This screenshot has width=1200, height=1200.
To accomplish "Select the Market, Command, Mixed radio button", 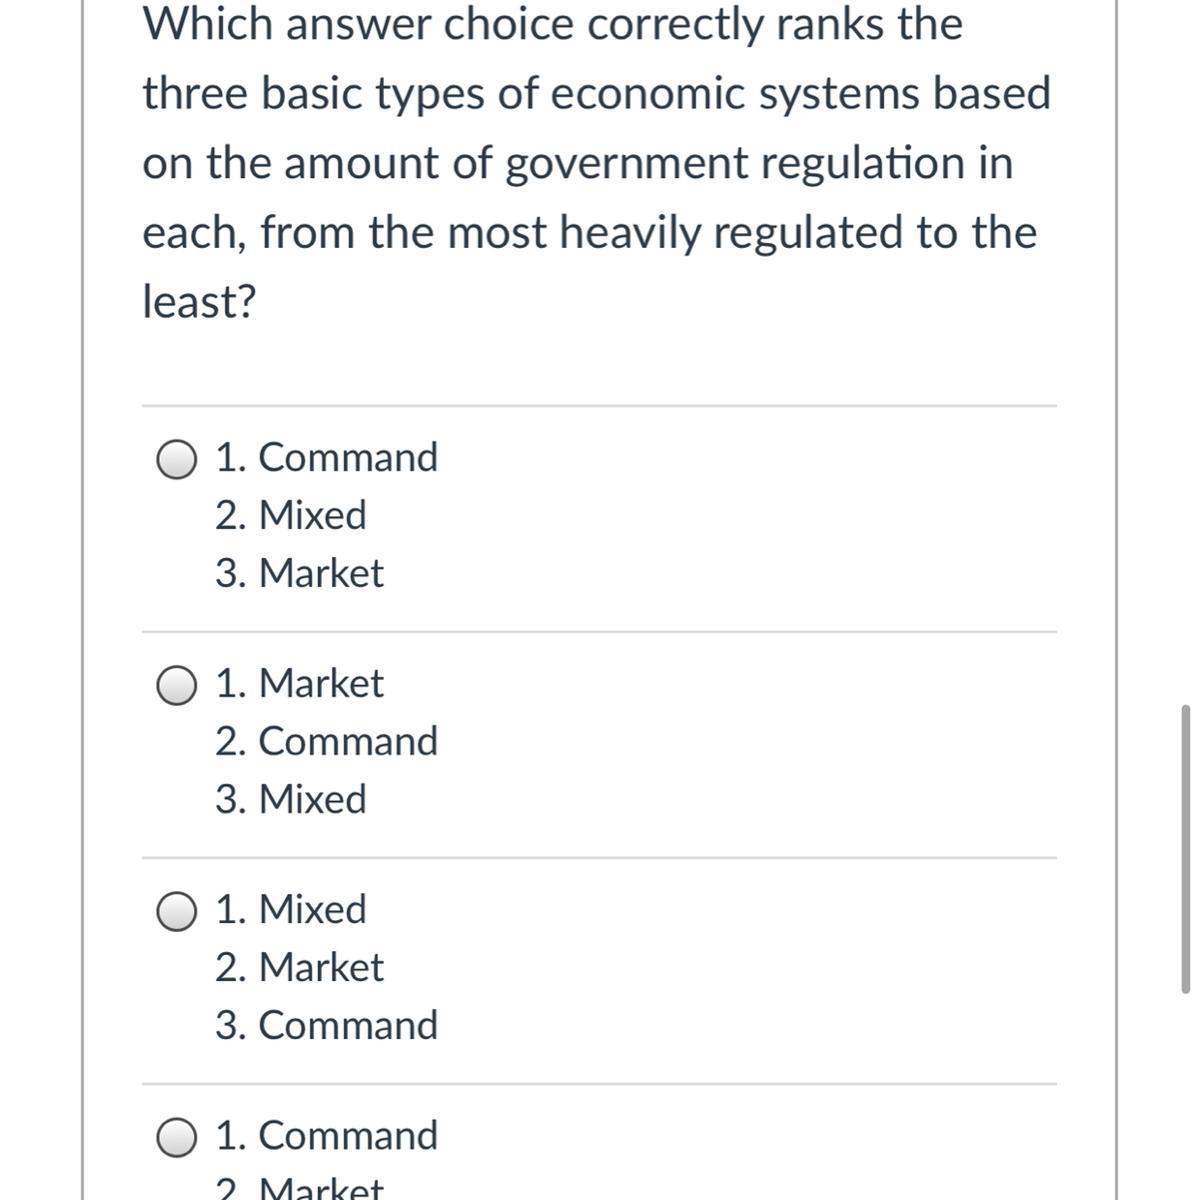I will pos(177,686).
